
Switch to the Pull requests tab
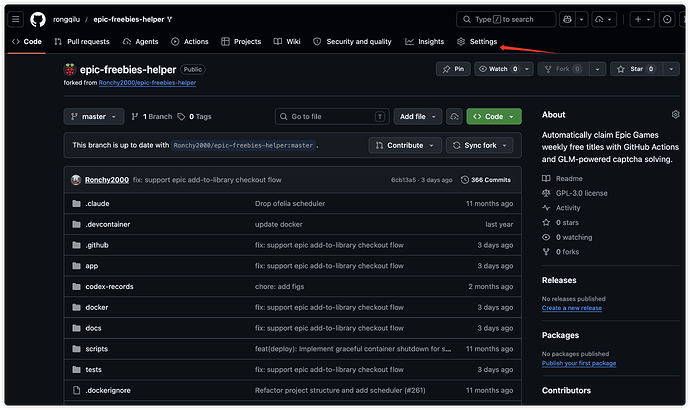[x=82, y=41]
